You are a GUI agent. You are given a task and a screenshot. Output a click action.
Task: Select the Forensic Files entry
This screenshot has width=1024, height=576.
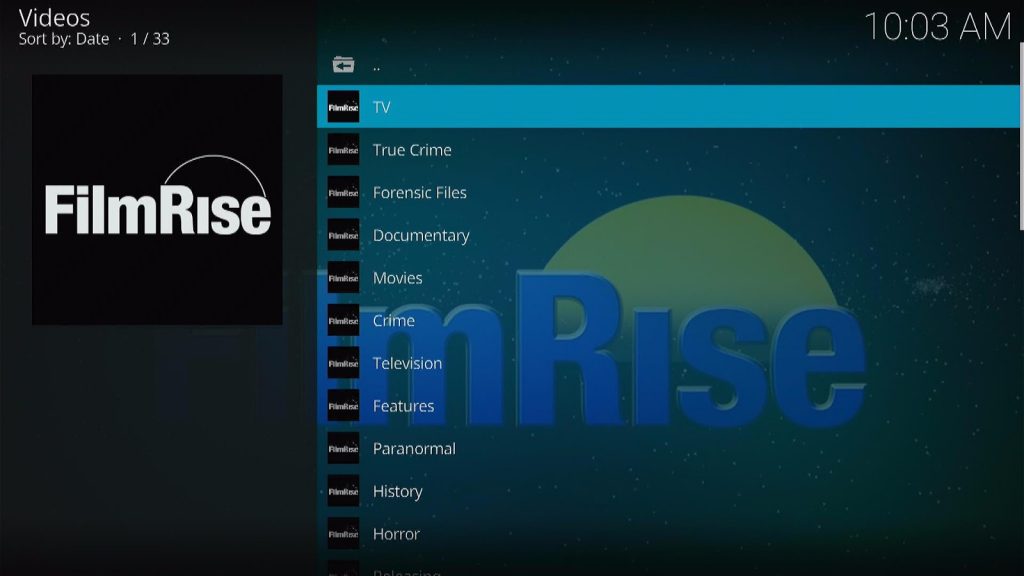click(x=668, y=192)
